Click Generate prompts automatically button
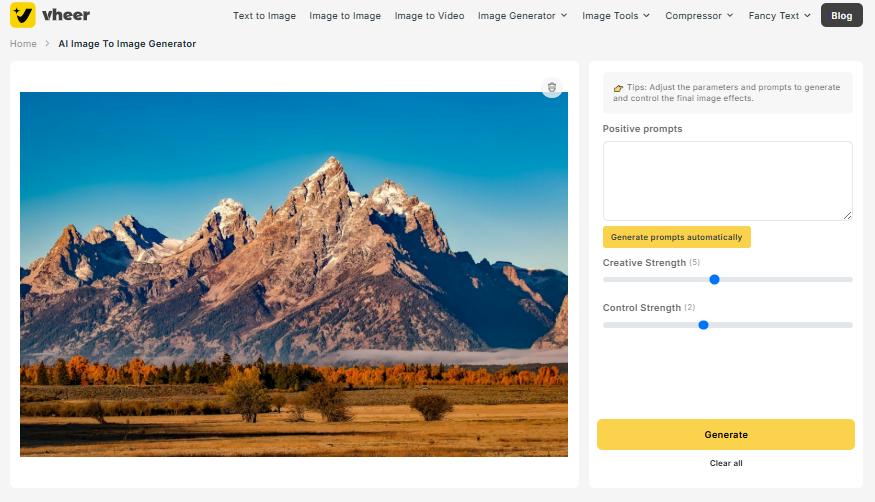The height and width of the screenshot is (502, 875). (676, 237)
